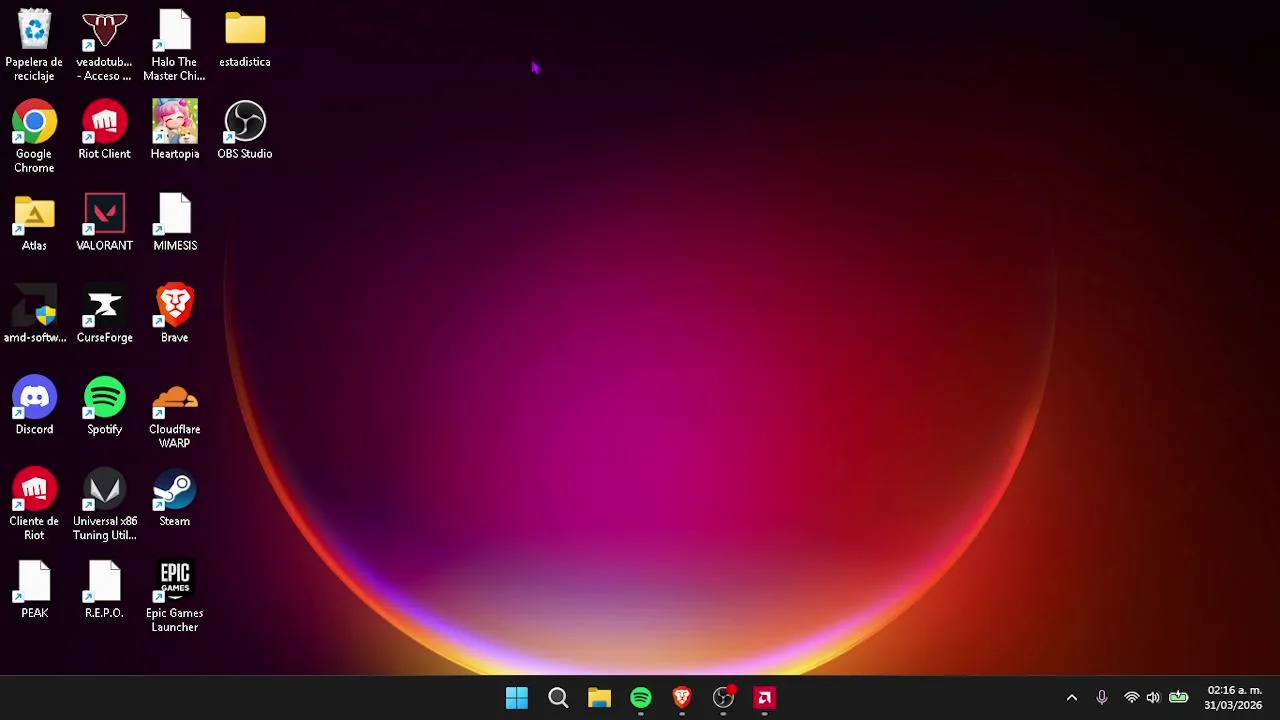The width and height of the screenshot is (1280, 720).
Task: Select the VALORANT desktop icon
Action: (x=104, y=222)
